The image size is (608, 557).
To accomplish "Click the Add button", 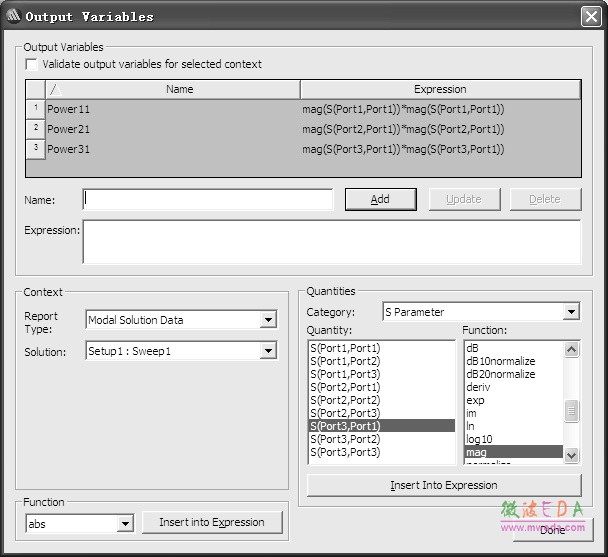I will tap(380, 199).
